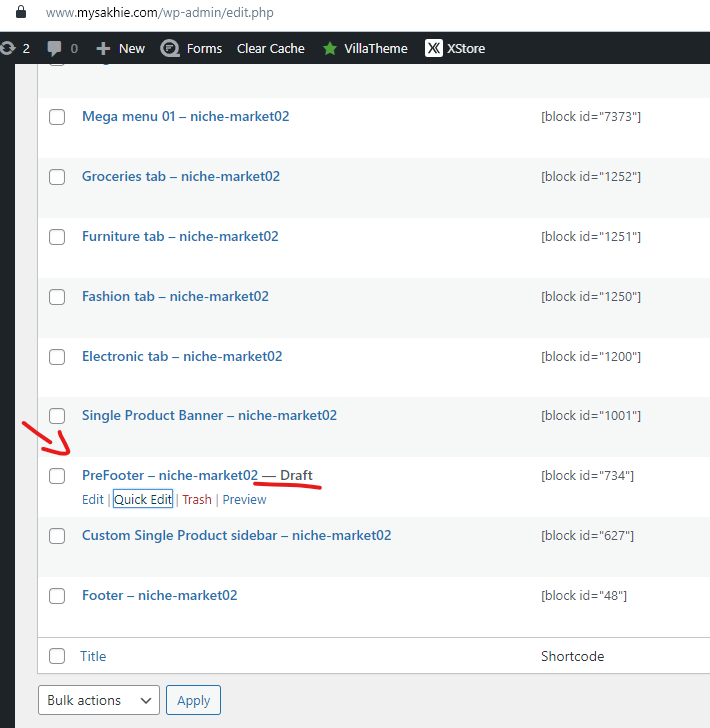
Task: Check the Custom Single Product sidebar checkbox
Action: [57, 536]
